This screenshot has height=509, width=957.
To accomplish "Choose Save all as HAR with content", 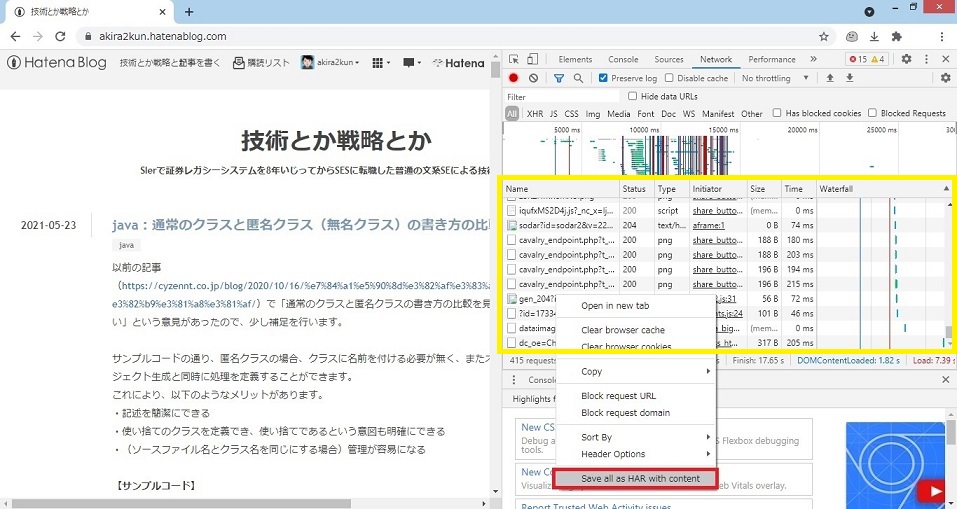I will tap(636, 478).
